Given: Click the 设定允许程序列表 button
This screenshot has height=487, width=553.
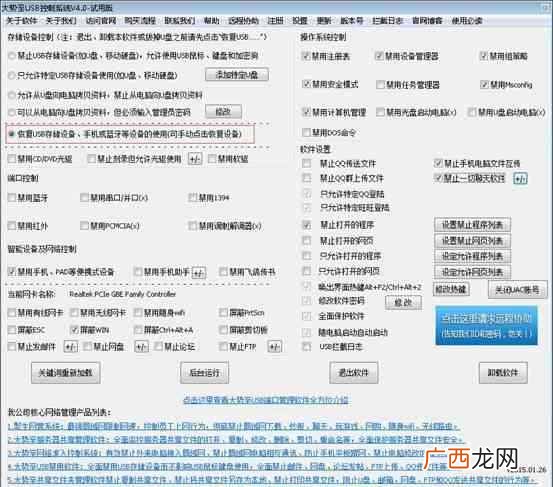Looking at the screenshot, I should click(472, 256).
